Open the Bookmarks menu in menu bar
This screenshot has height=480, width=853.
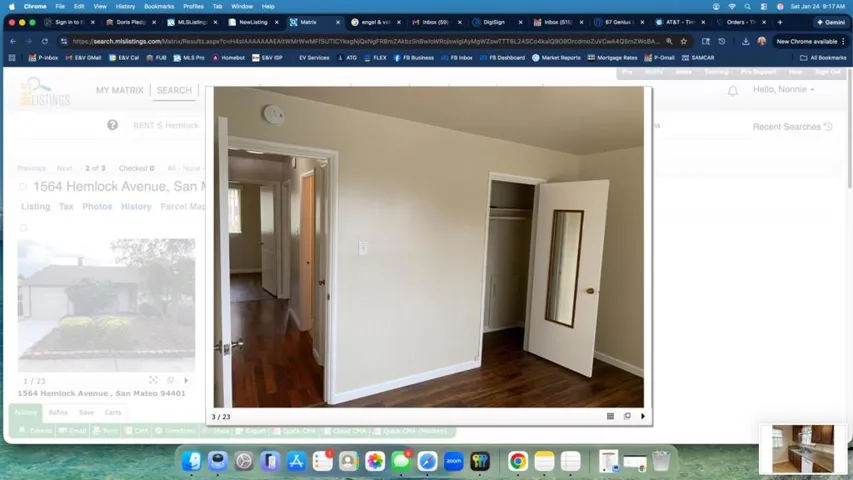[158, 6]
